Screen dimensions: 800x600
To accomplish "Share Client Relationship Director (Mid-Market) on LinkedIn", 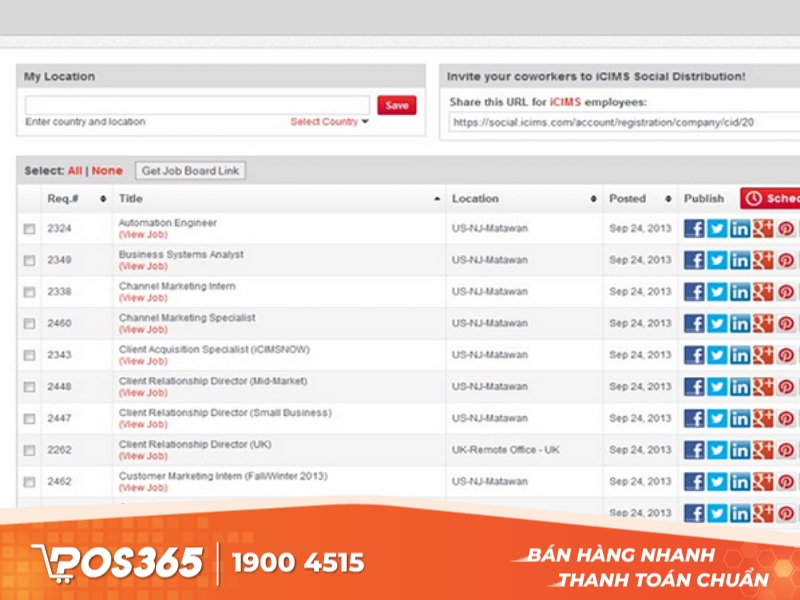I will (x=740, y=387).
